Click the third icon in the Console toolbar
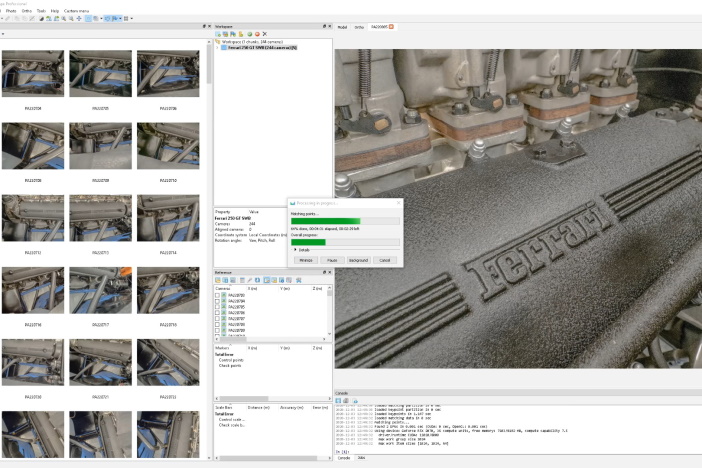The height and width of the screenshot is (468, 702). coord(355,401)
